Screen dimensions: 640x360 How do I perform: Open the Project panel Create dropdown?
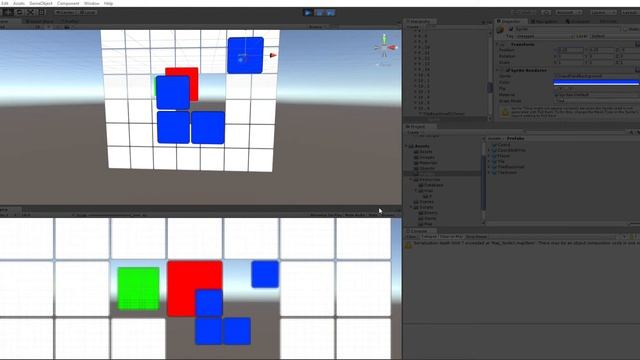click(x=413, y=132)
